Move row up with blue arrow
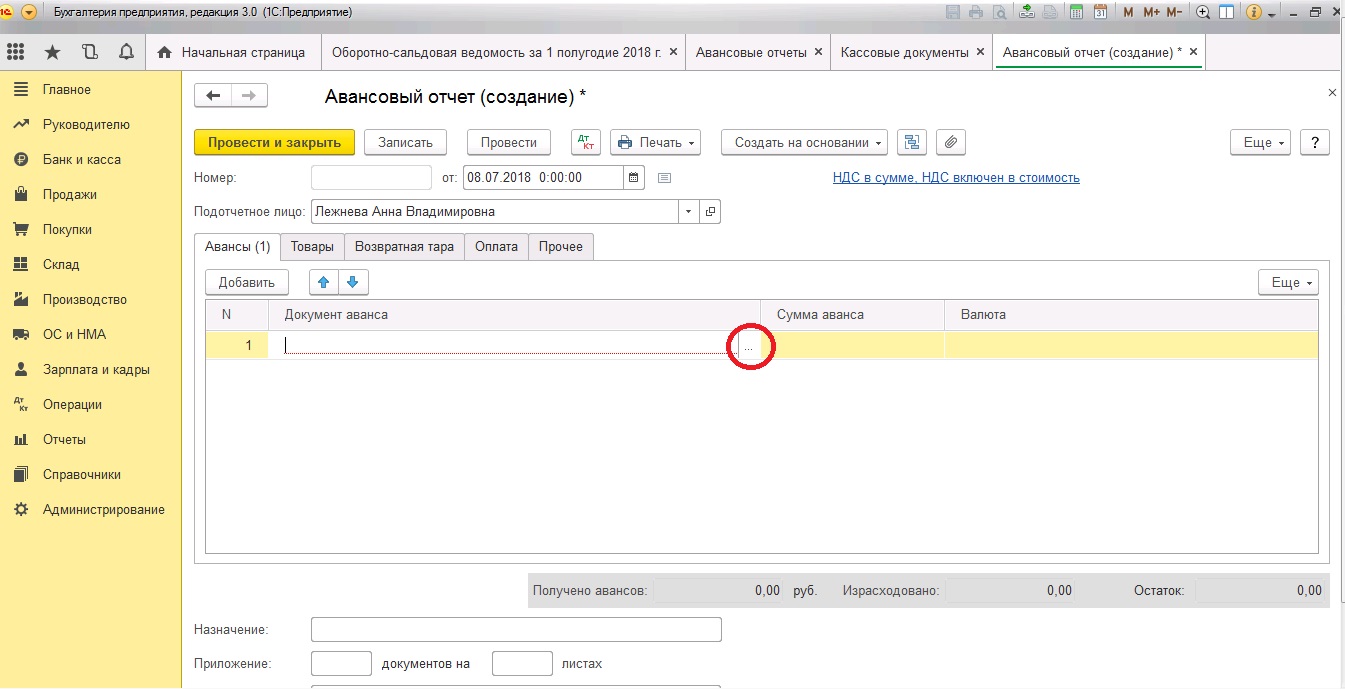Image resolution: width=1345 pixels, height=689 pixels. (x=323, y=282)
